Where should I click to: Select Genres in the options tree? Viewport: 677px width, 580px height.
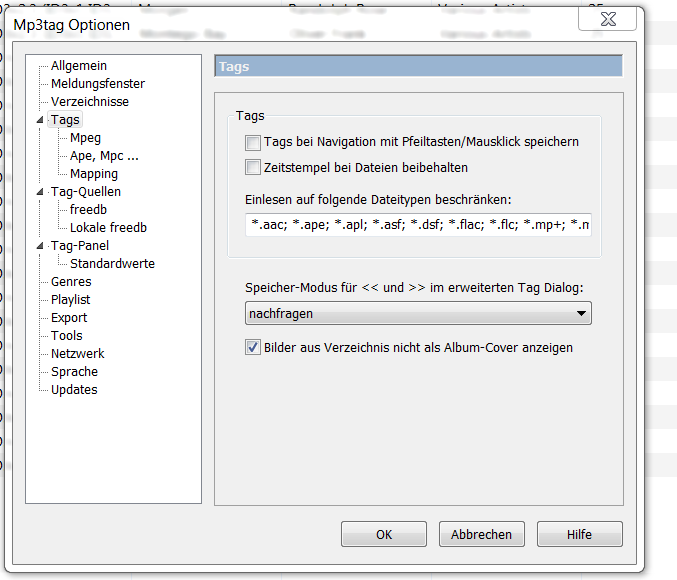71,282
